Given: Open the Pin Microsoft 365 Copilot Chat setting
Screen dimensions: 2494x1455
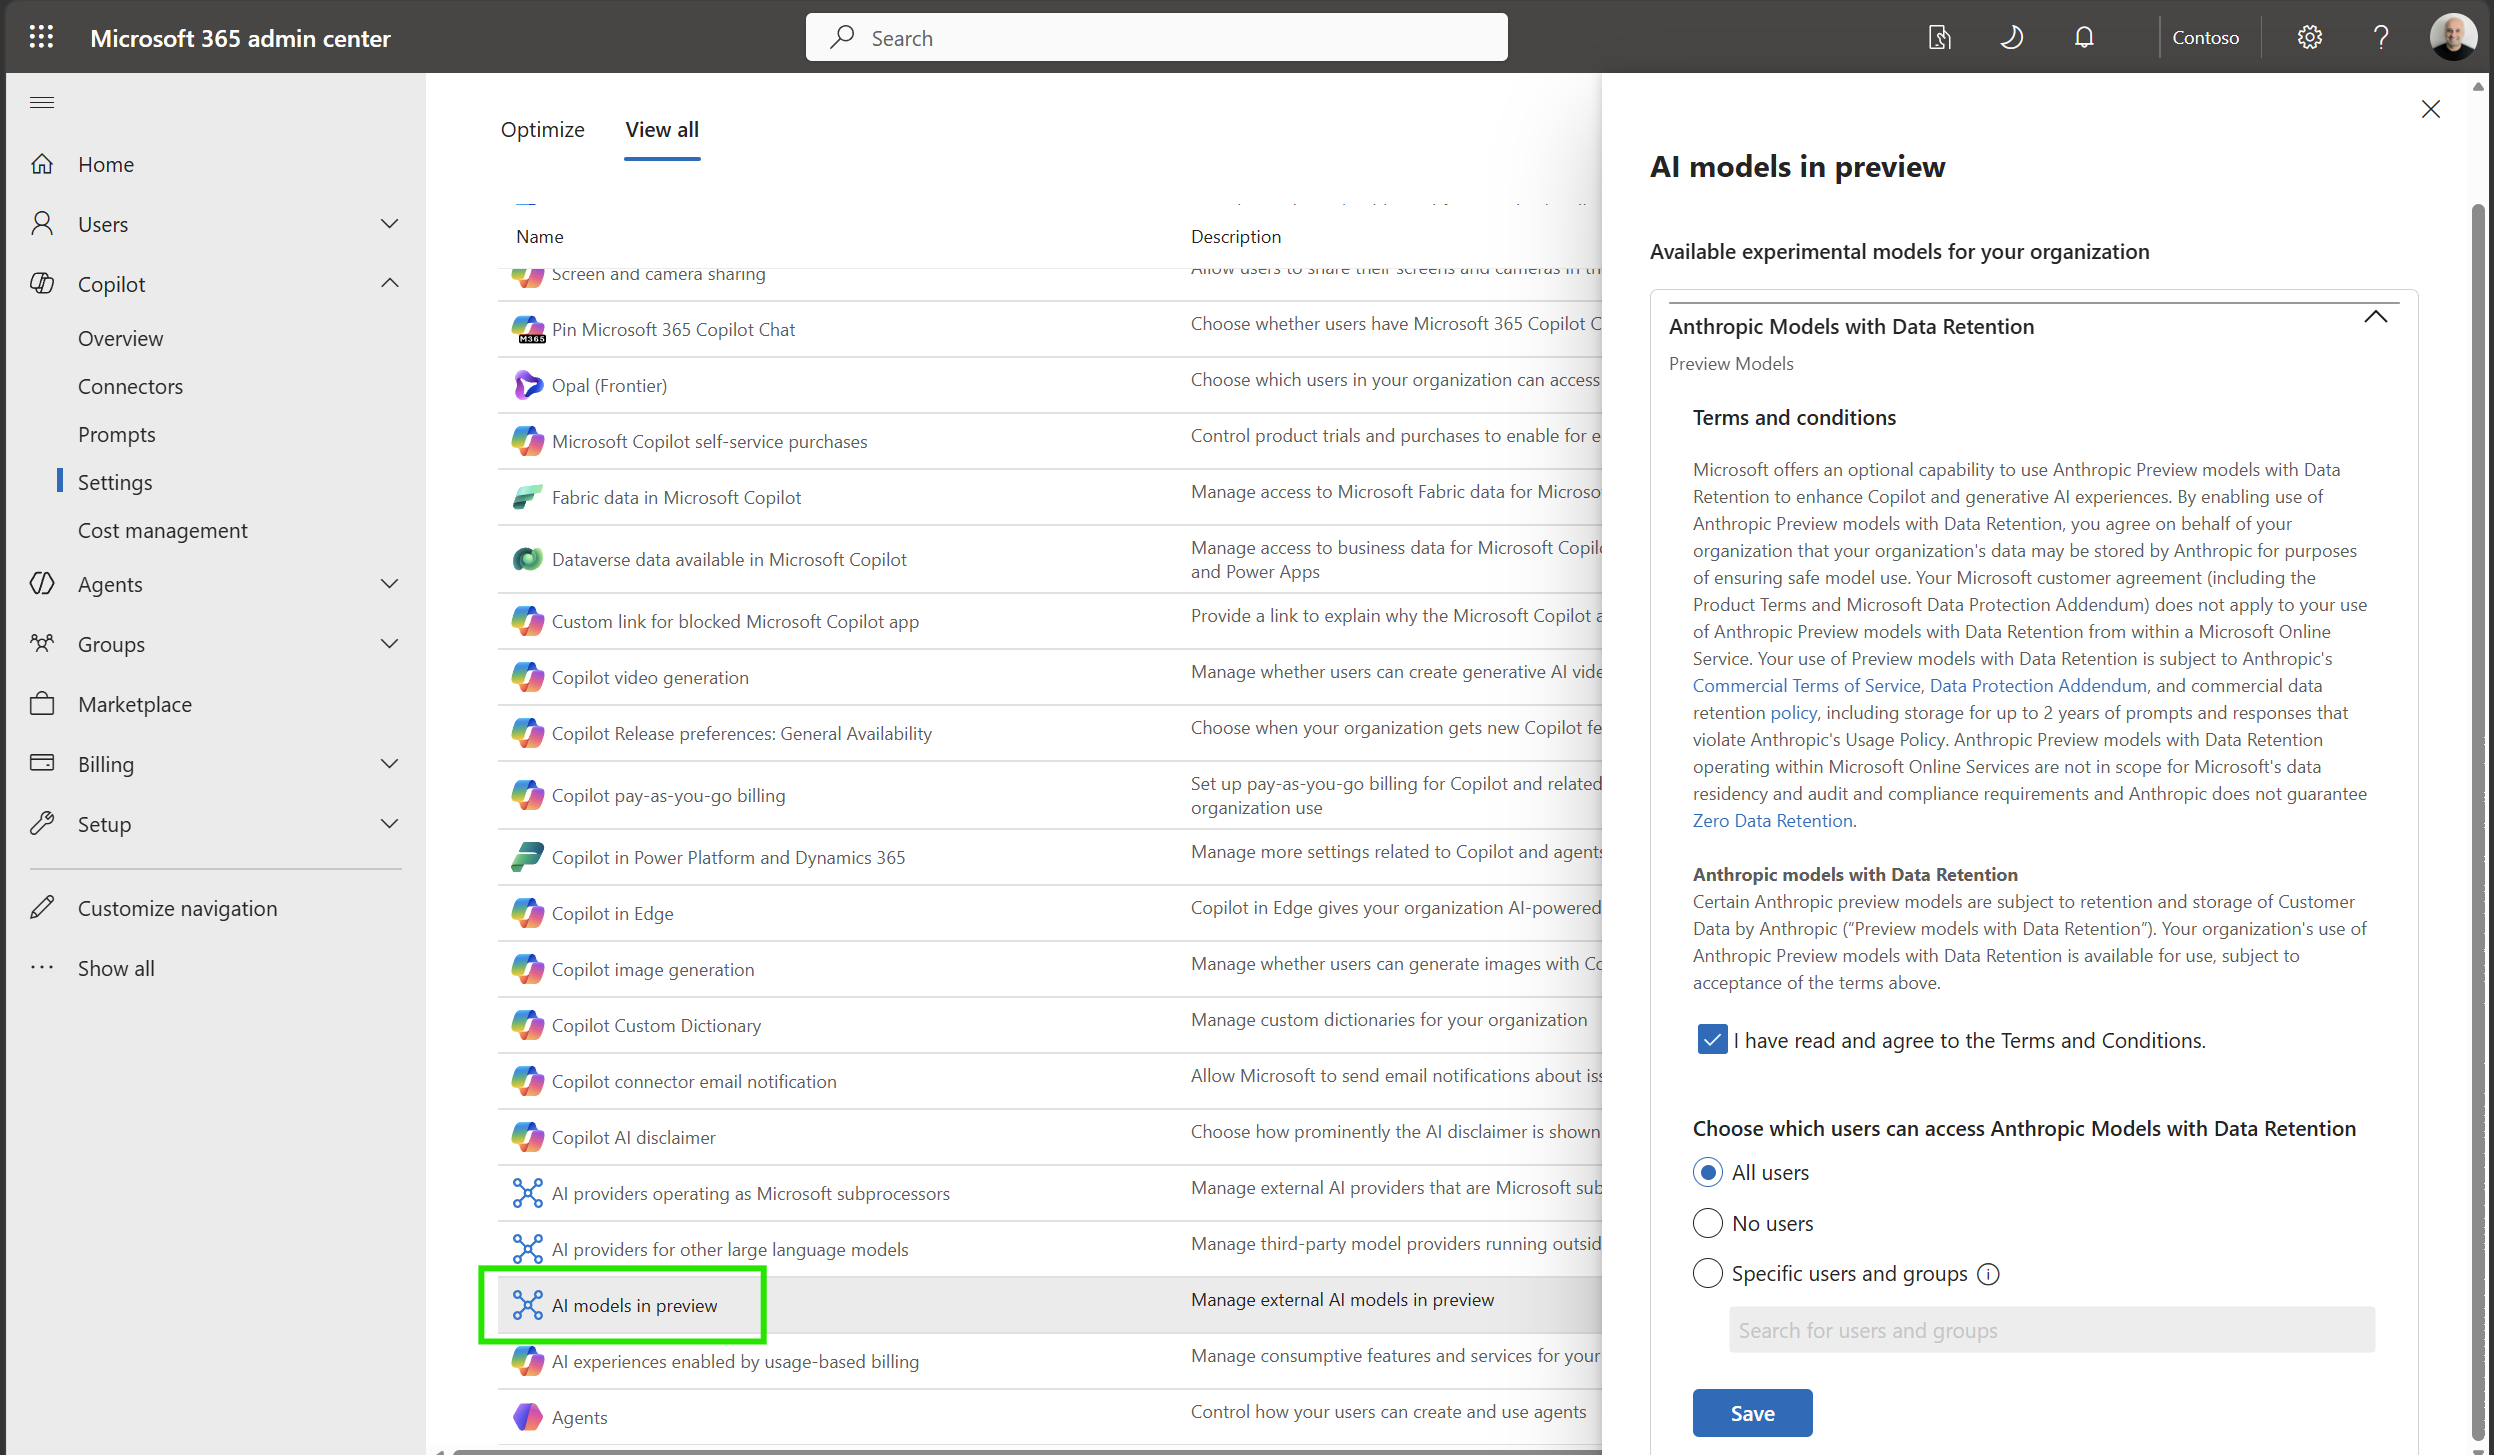Looking at the screenshot, I should pos(673,330).
